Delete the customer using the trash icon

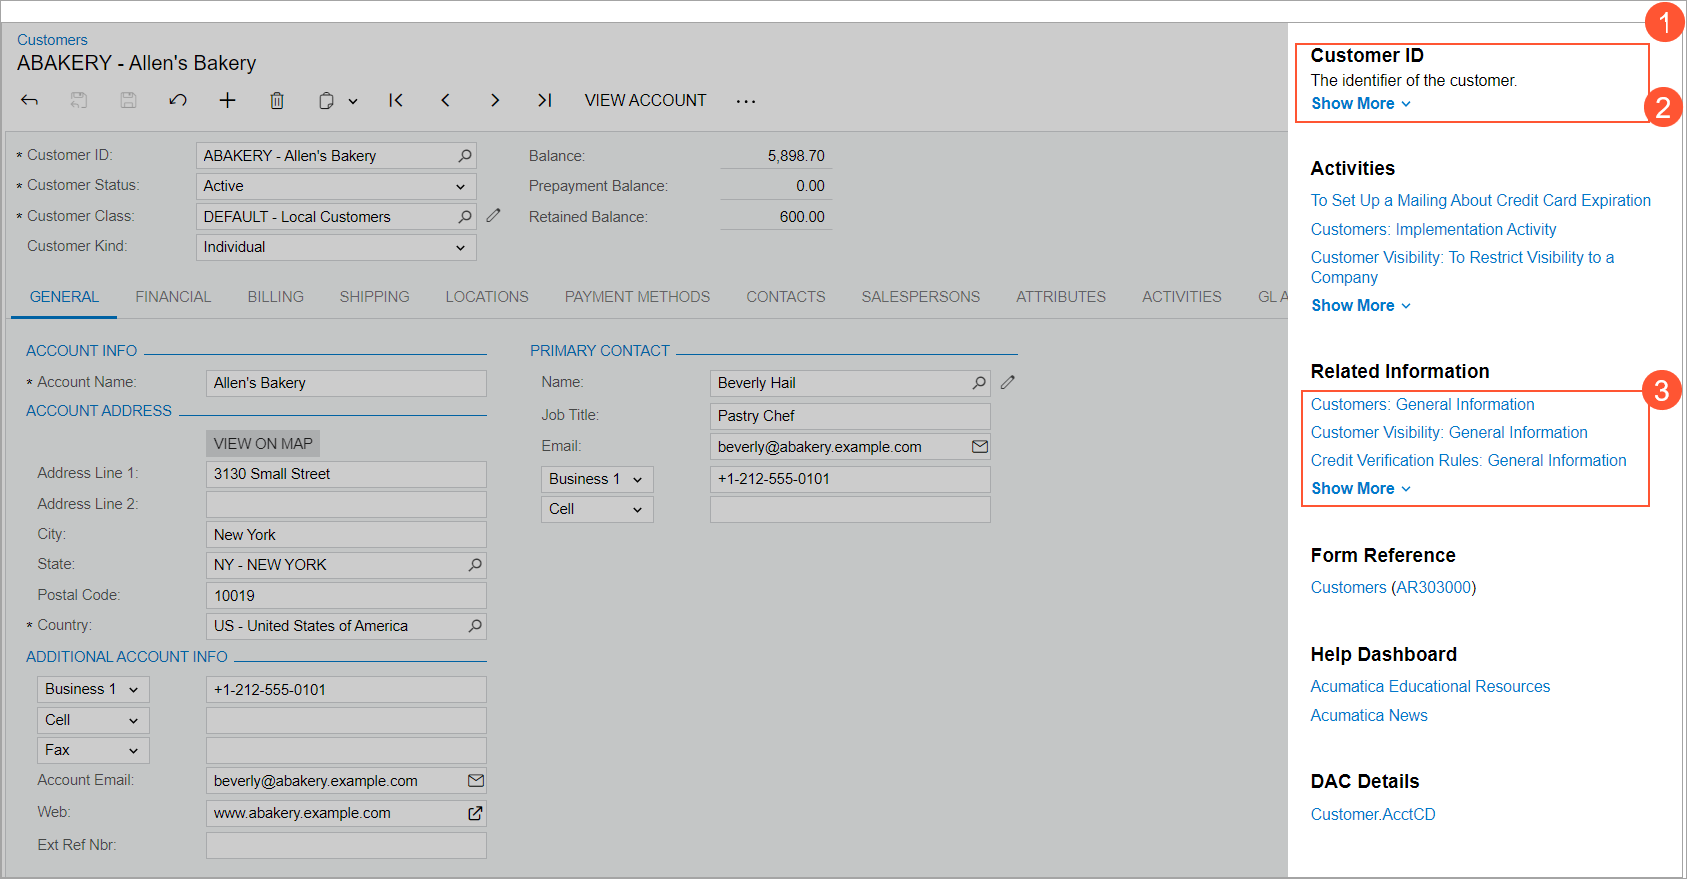(x=277, y=100)
